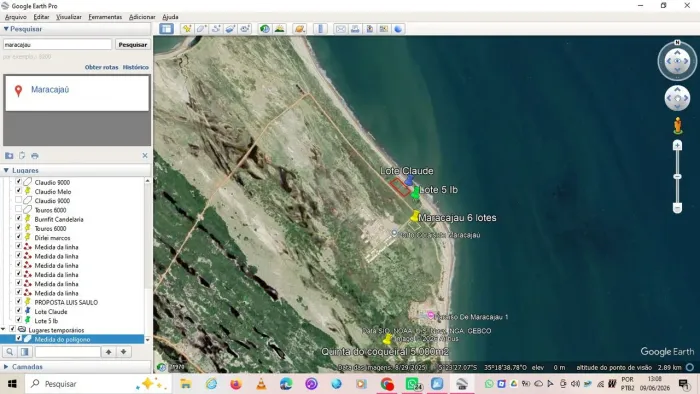The height and width of the screenshot is (394, 700).
Task: Open the Ajuda menu
Action: coord(170,17)
